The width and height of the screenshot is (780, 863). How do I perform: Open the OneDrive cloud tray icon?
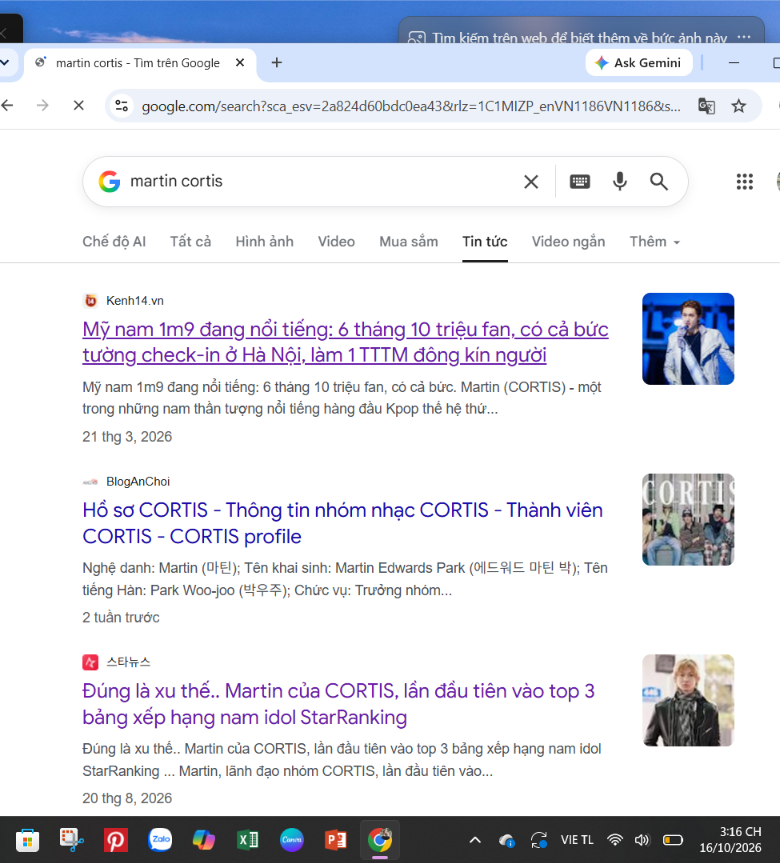coord(506,840)
